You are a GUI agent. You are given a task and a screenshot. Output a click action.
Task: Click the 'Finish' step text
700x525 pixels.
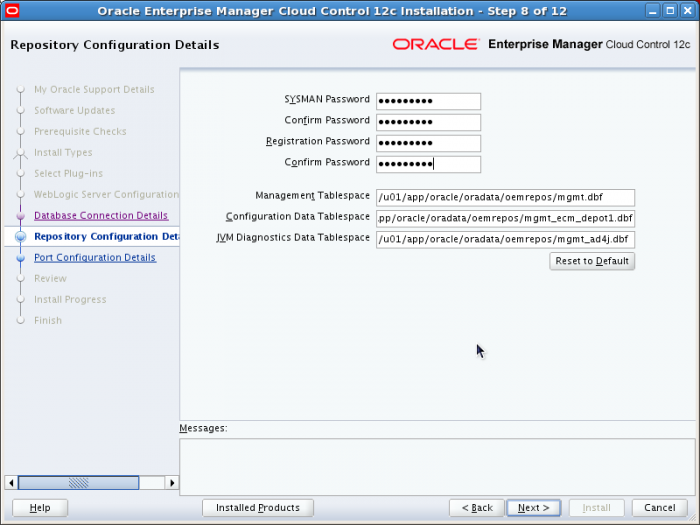point(48,321)
